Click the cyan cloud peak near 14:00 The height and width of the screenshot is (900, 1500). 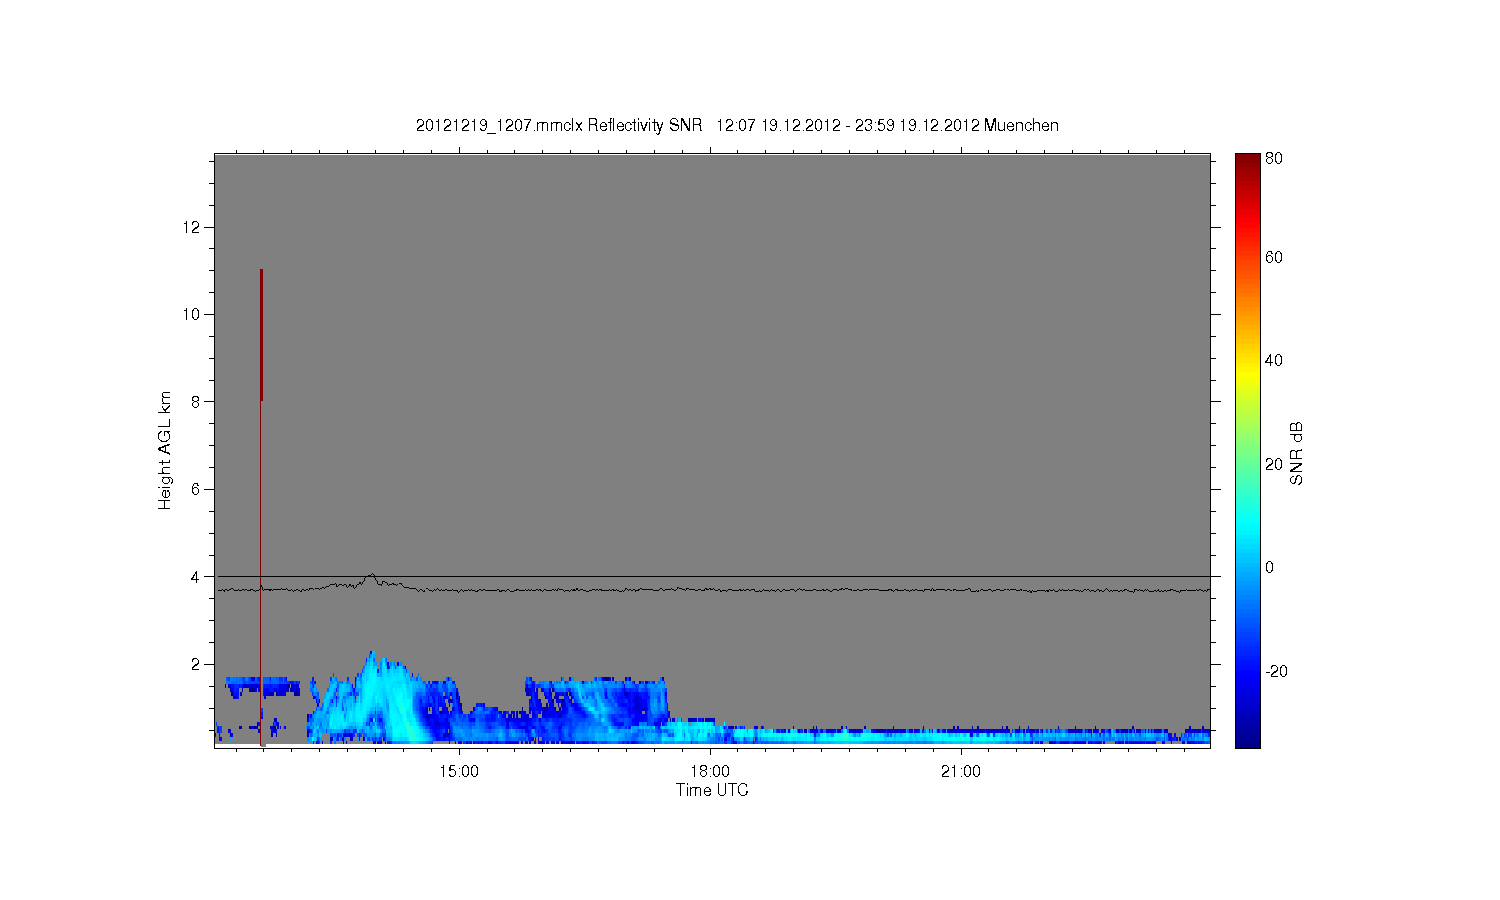pyautogui.click(x=373, y=690)
